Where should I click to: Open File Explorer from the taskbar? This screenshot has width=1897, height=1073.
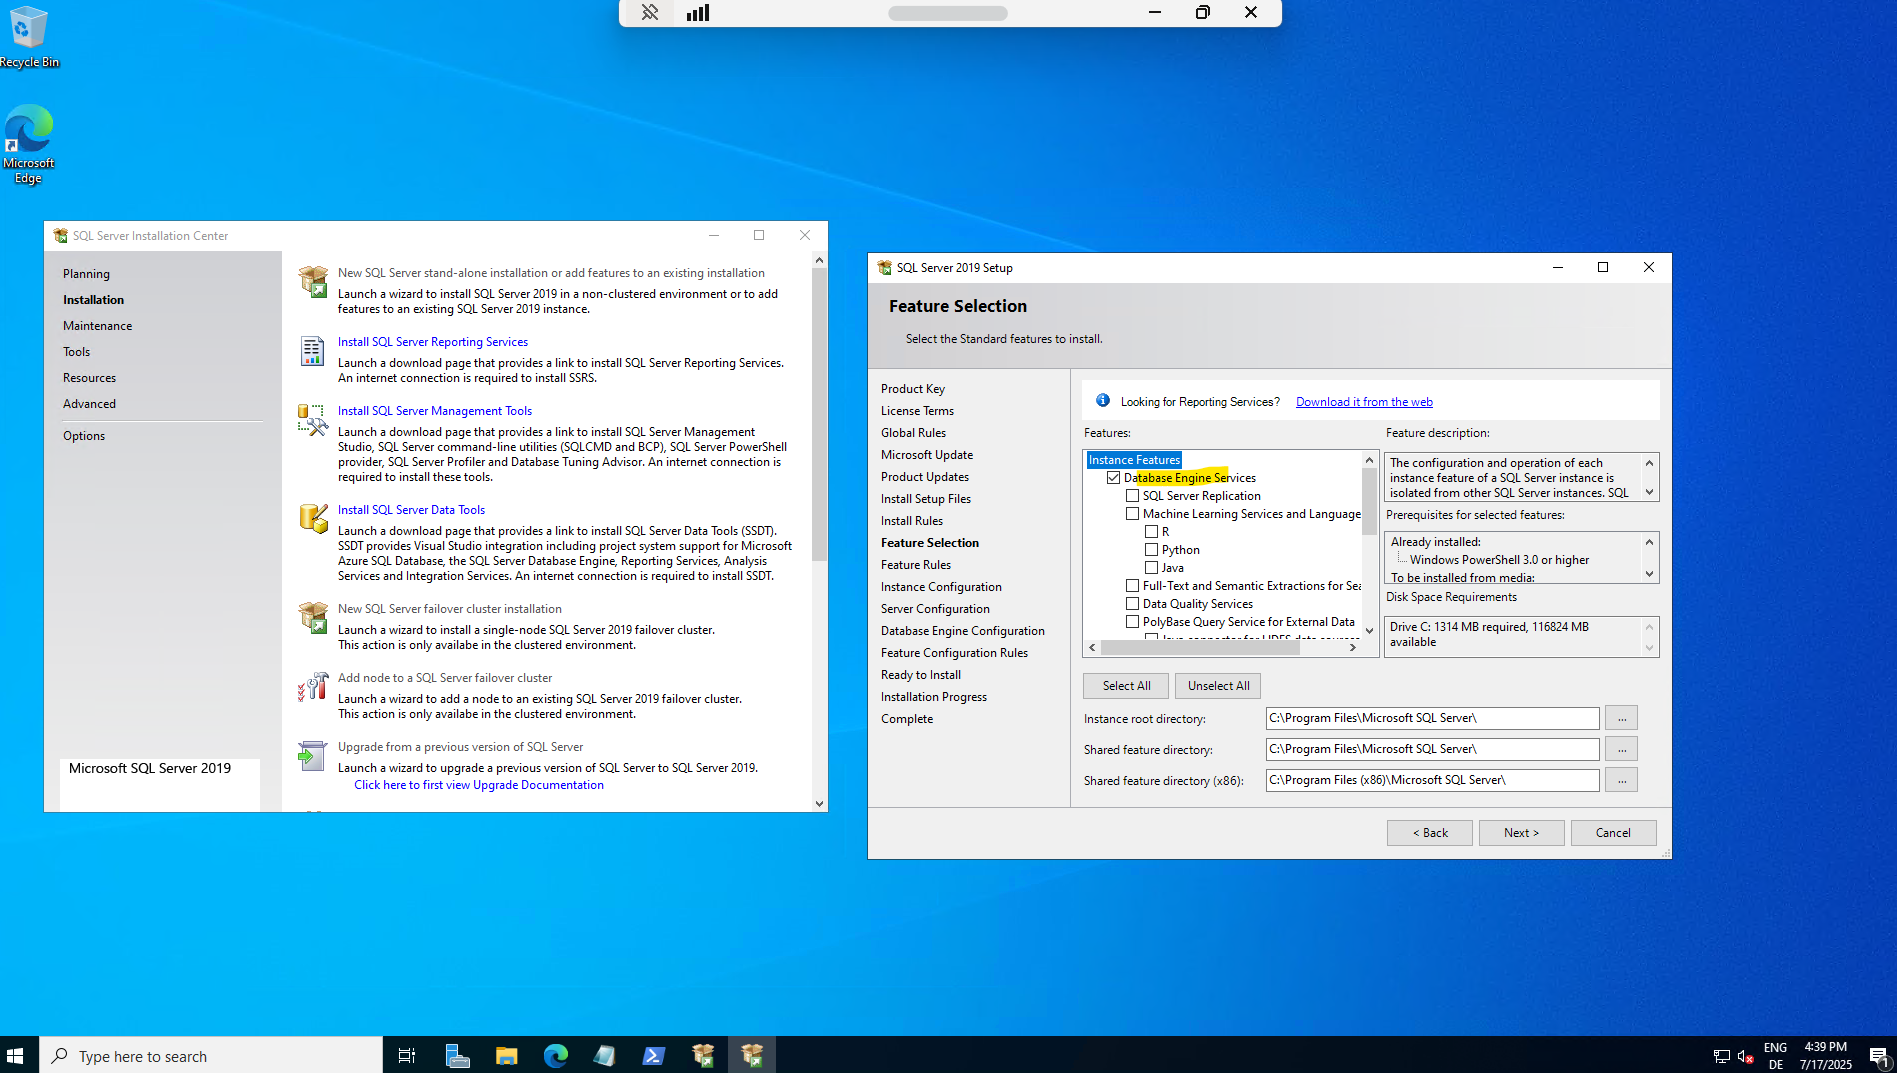click(506, 1054)
